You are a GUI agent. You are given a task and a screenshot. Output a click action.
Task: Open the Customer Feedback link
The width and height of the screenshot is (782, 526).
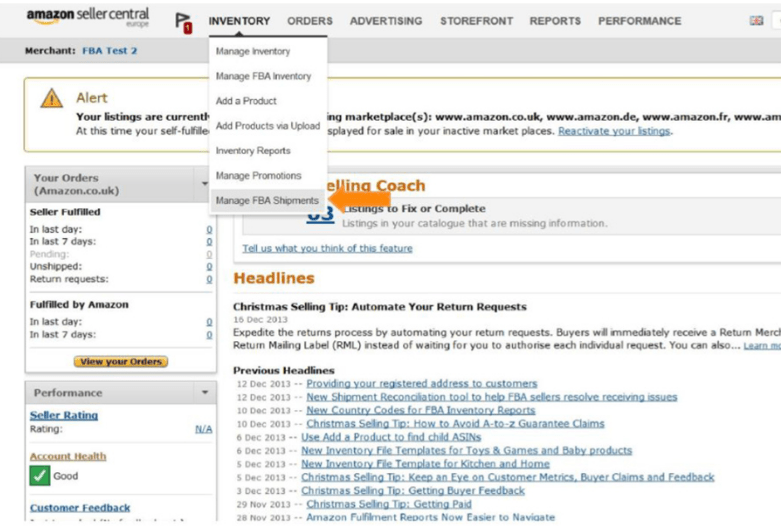(80, 508)
